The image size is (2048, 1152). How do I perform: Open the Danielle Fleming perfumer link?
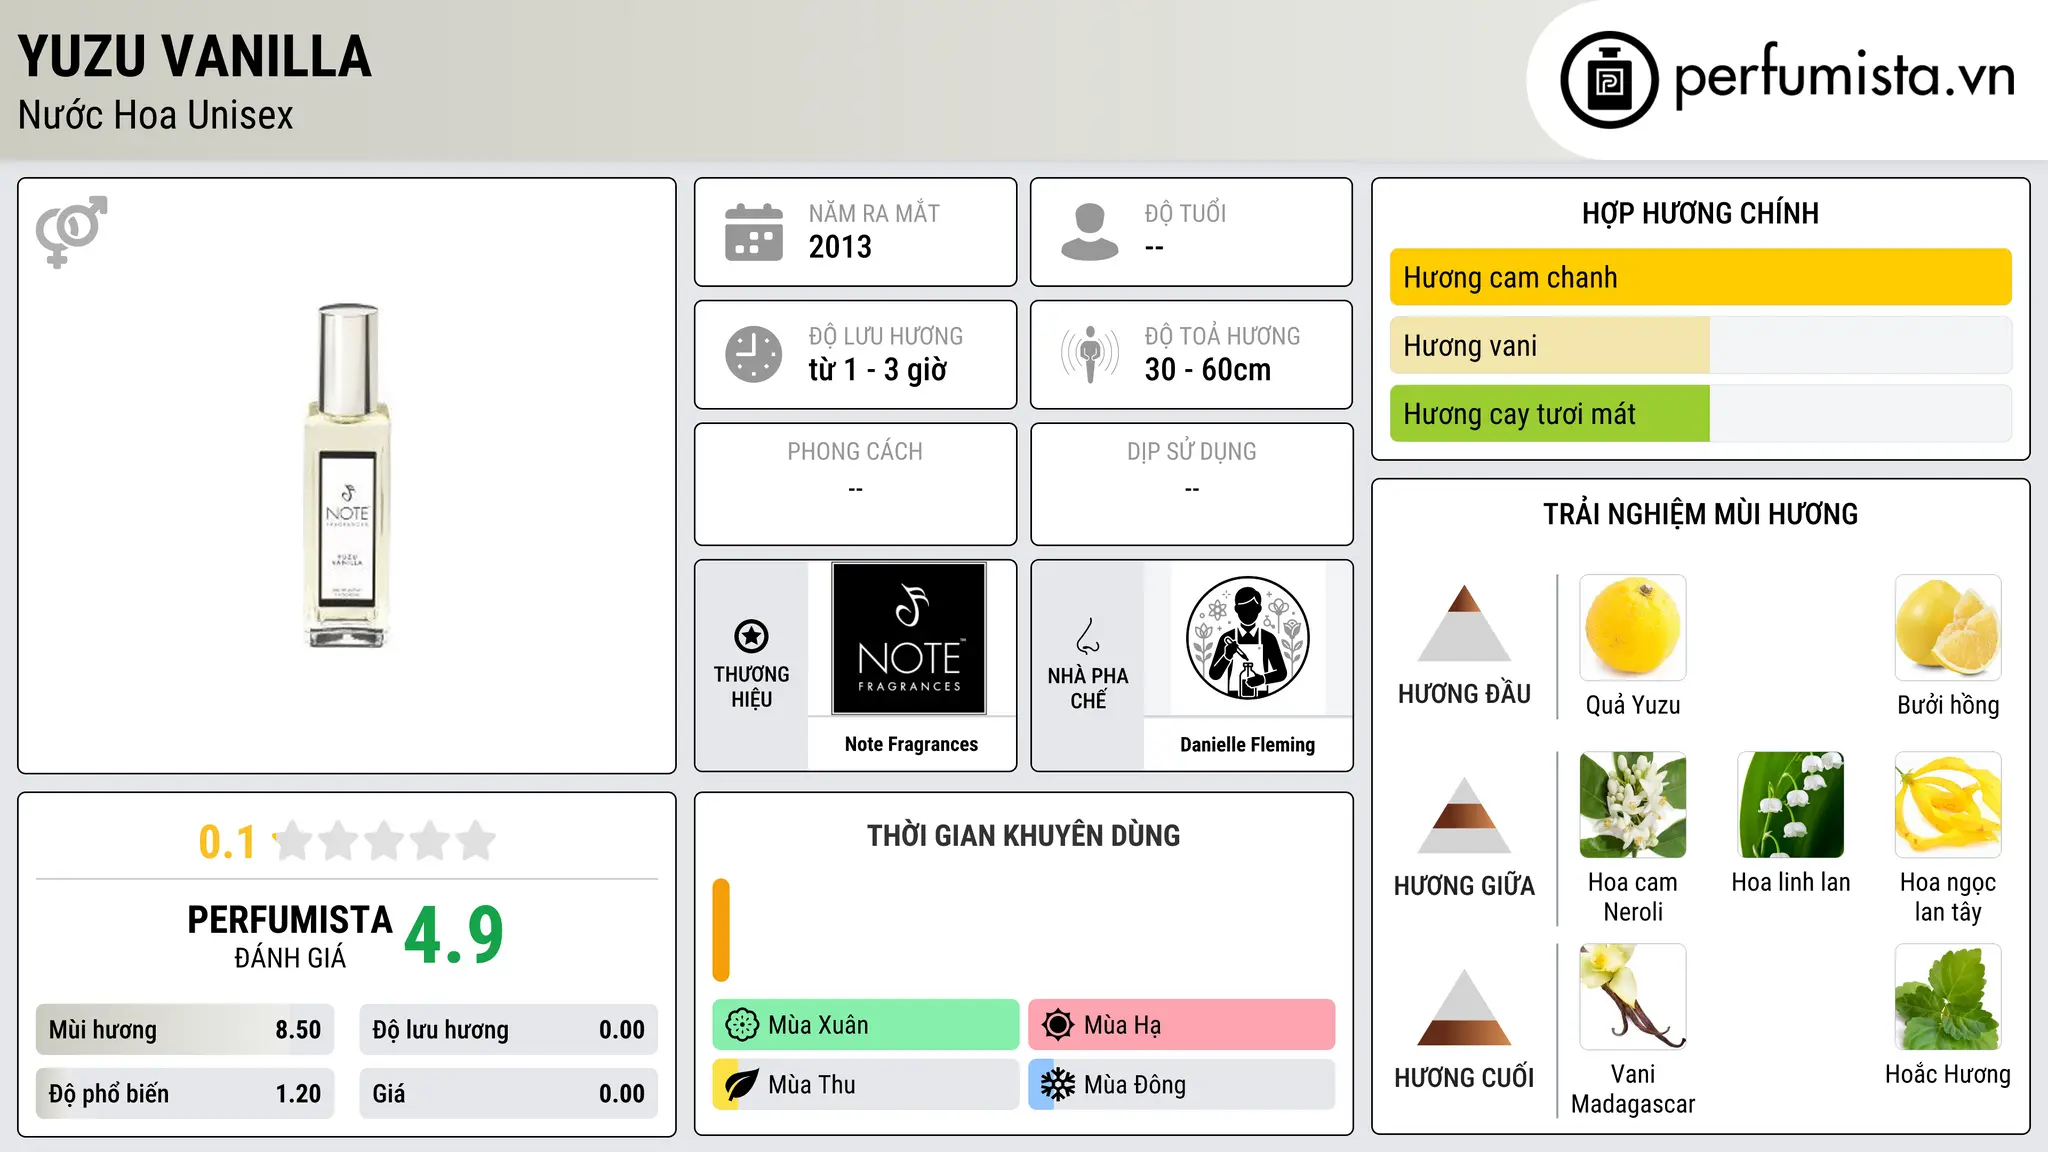[x=1247, y=744]
